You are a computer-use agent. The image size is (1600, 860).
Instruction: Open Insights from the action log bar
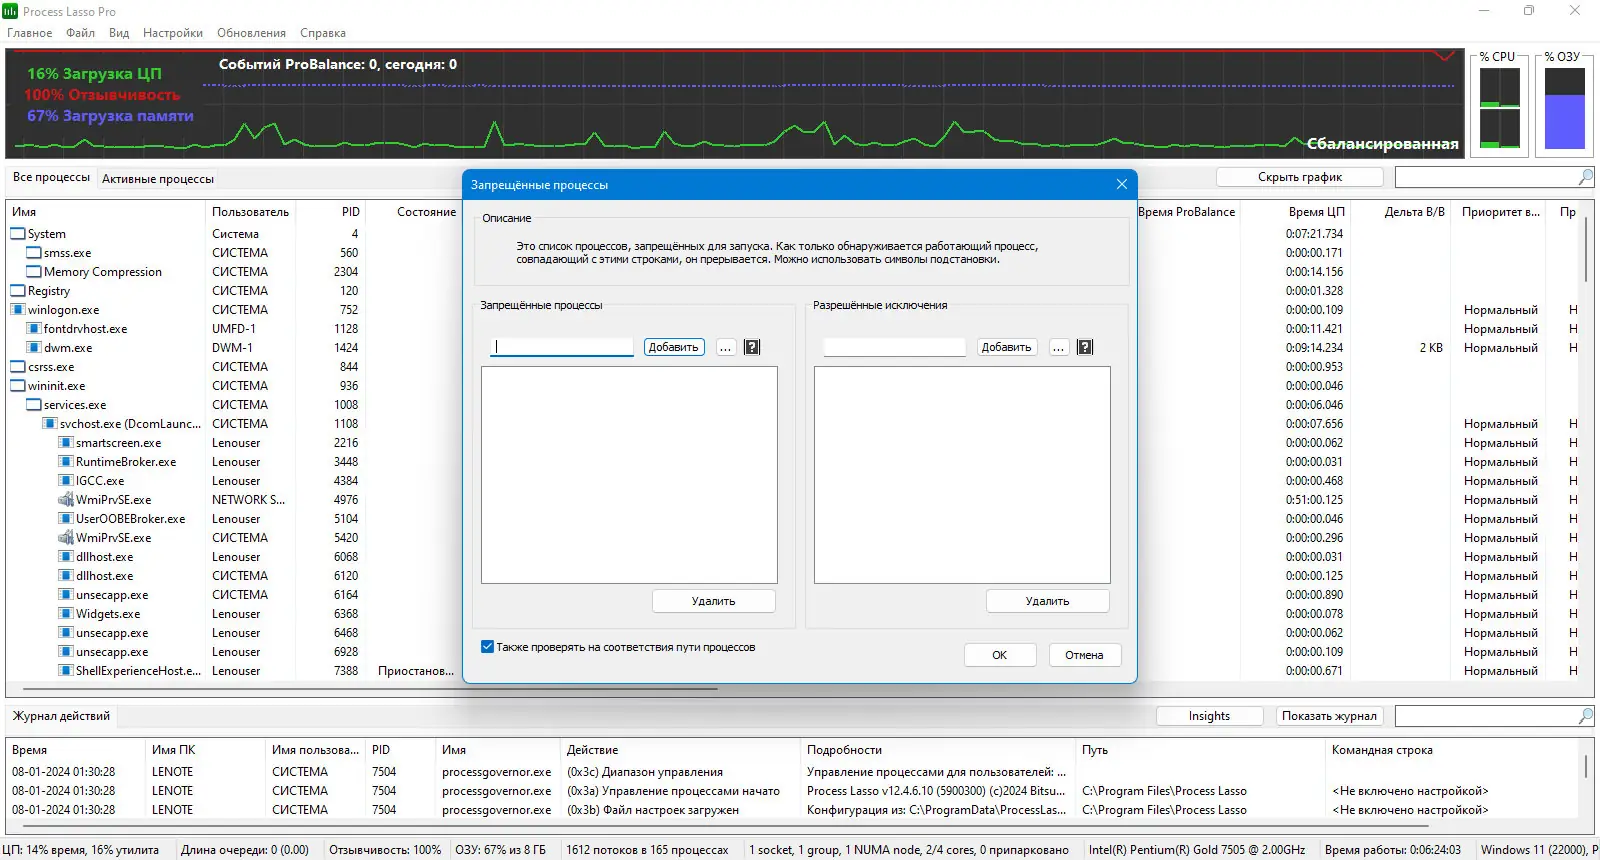click(x=1210, y=716)
